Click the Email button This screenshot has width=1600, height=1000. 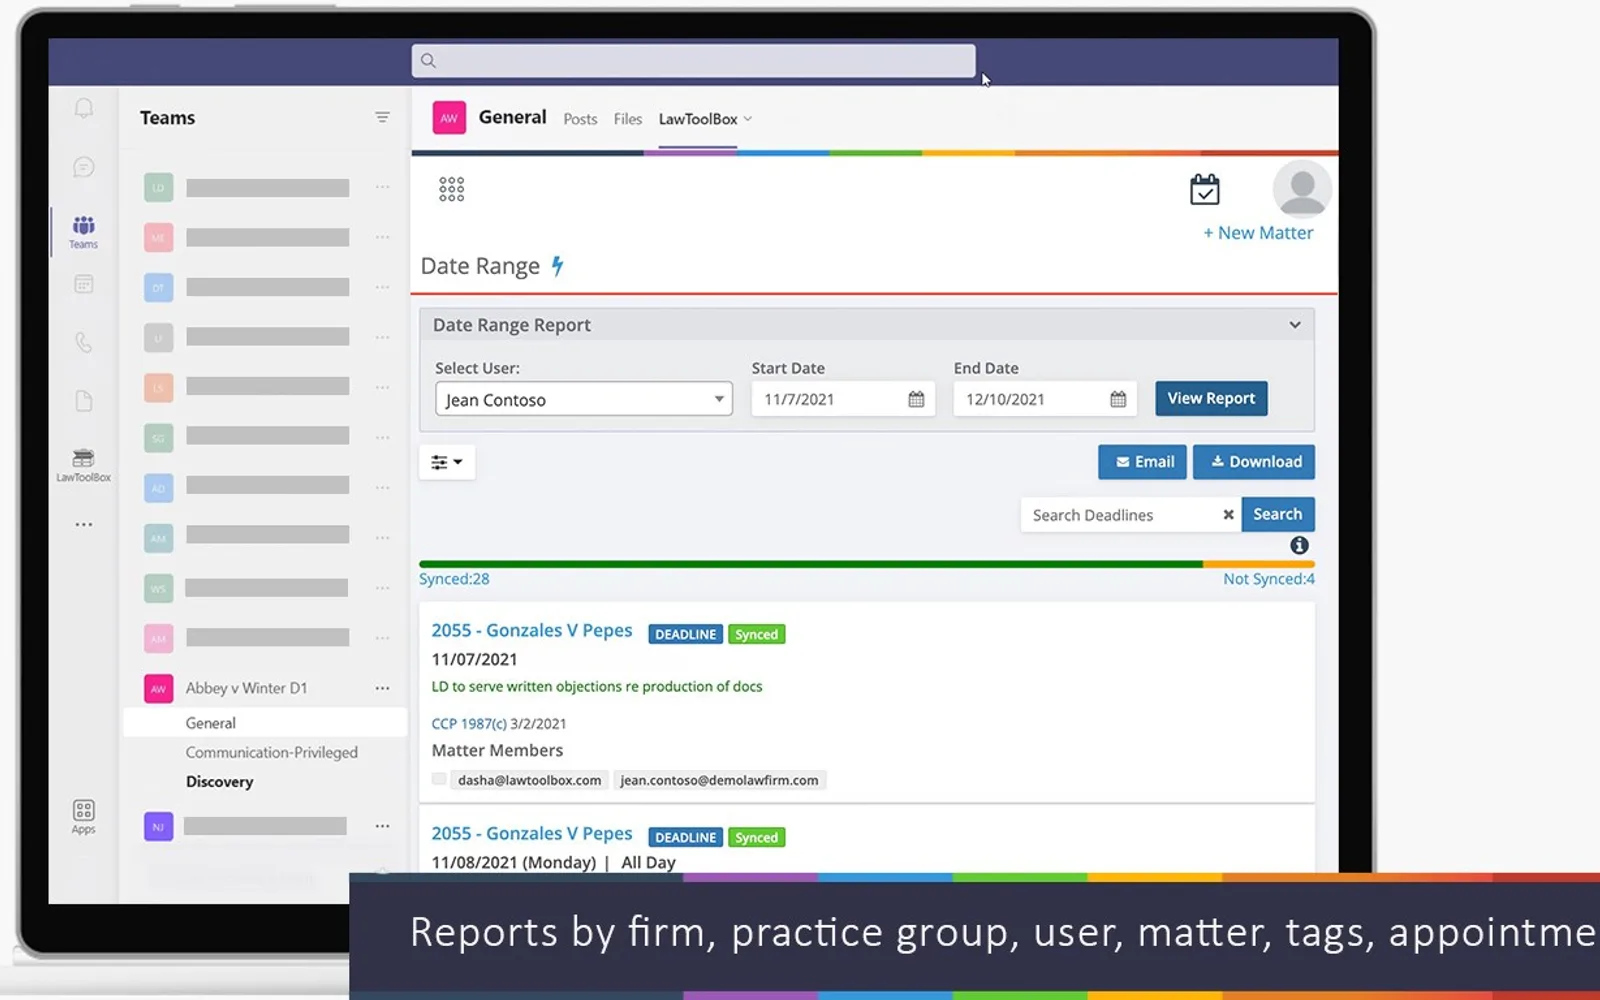(1142, 462)
